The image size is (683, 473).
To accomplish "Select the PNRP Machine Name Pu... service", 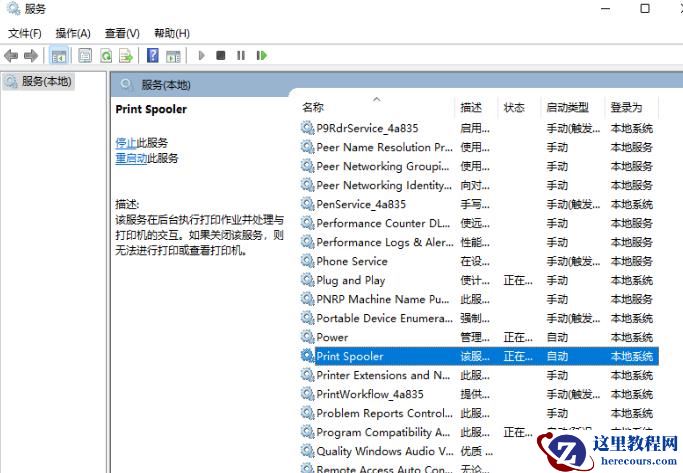I will coord(383,299).
